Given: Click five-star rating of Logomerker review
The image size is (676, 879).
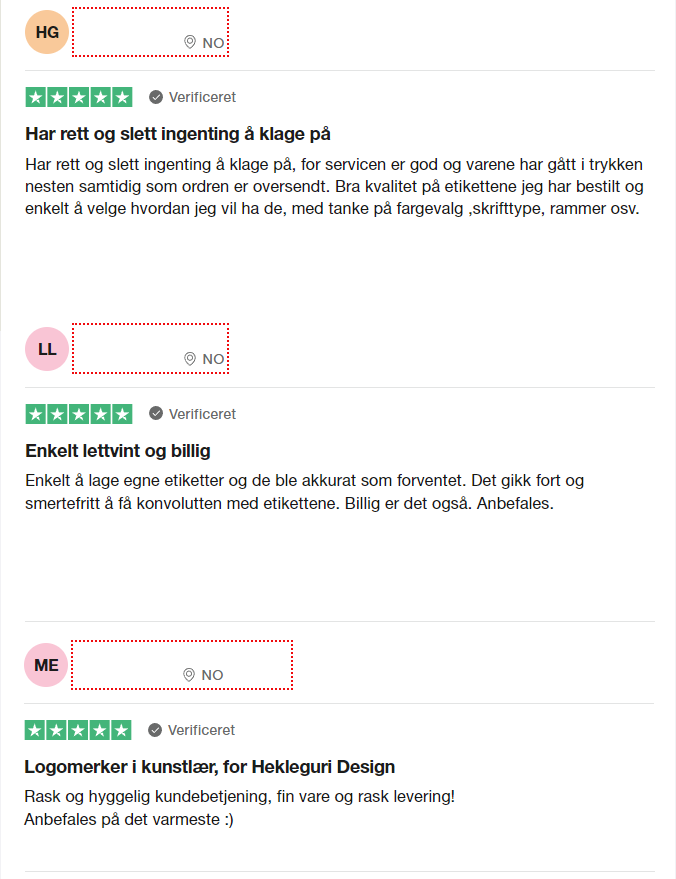Looking at the screenshot, I should (x=78, y=730).
